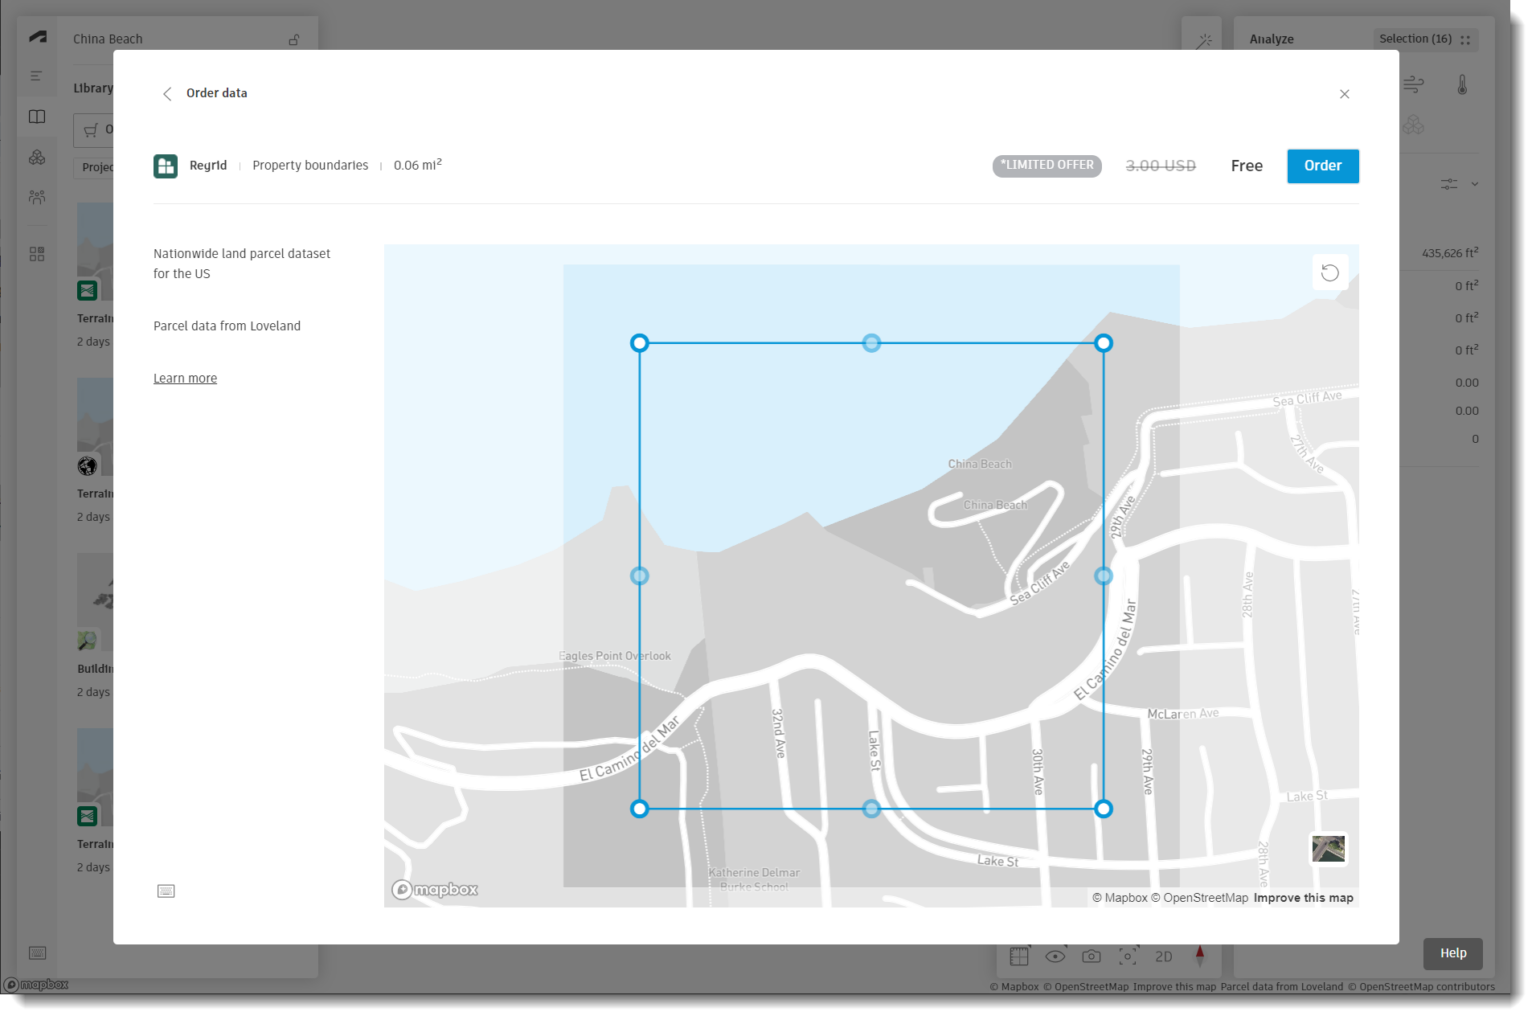
Task: Select the 3D blocks icon in the sidebar
Action: [x=37, y=156]
